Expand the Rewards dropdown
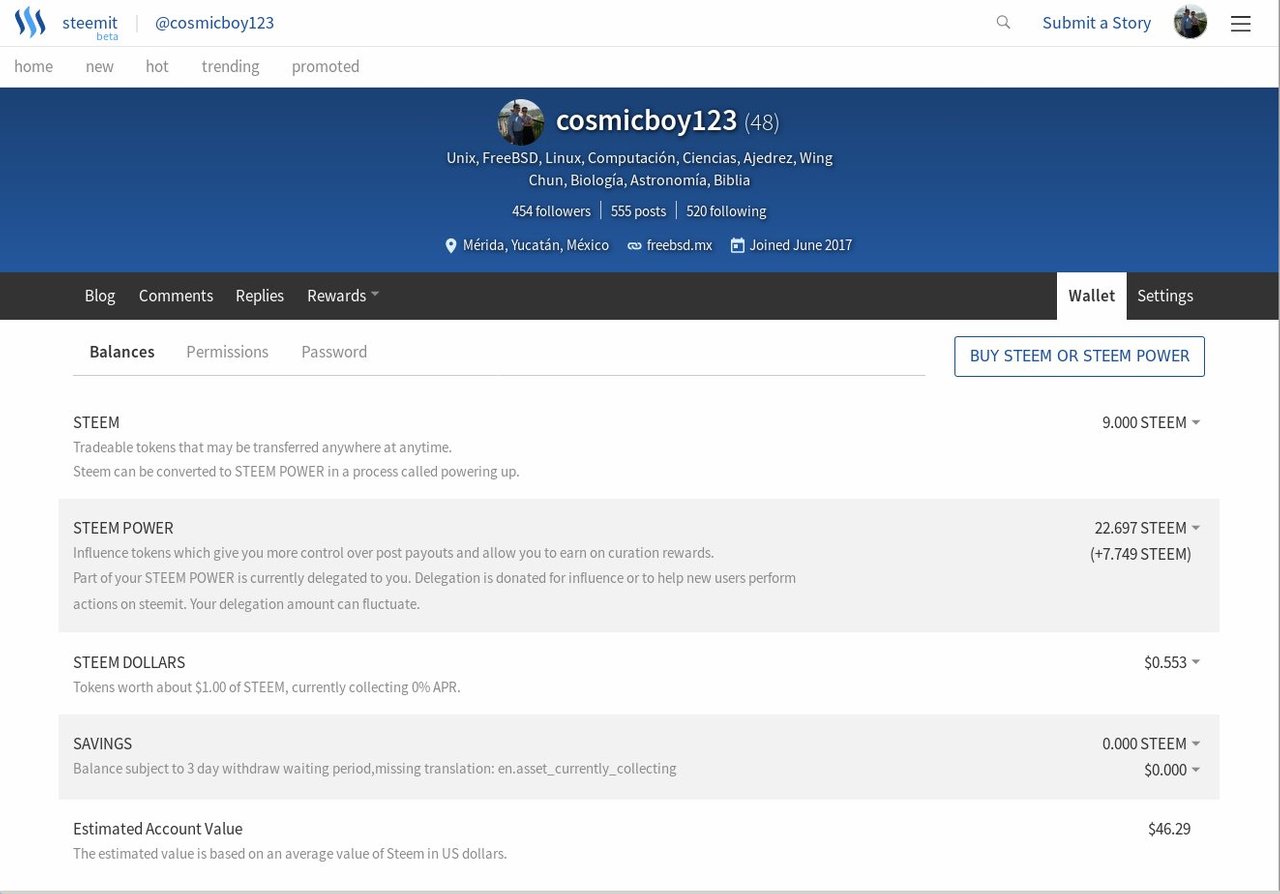The width and height of the screenshot is (1280, 894). point(343,295)
